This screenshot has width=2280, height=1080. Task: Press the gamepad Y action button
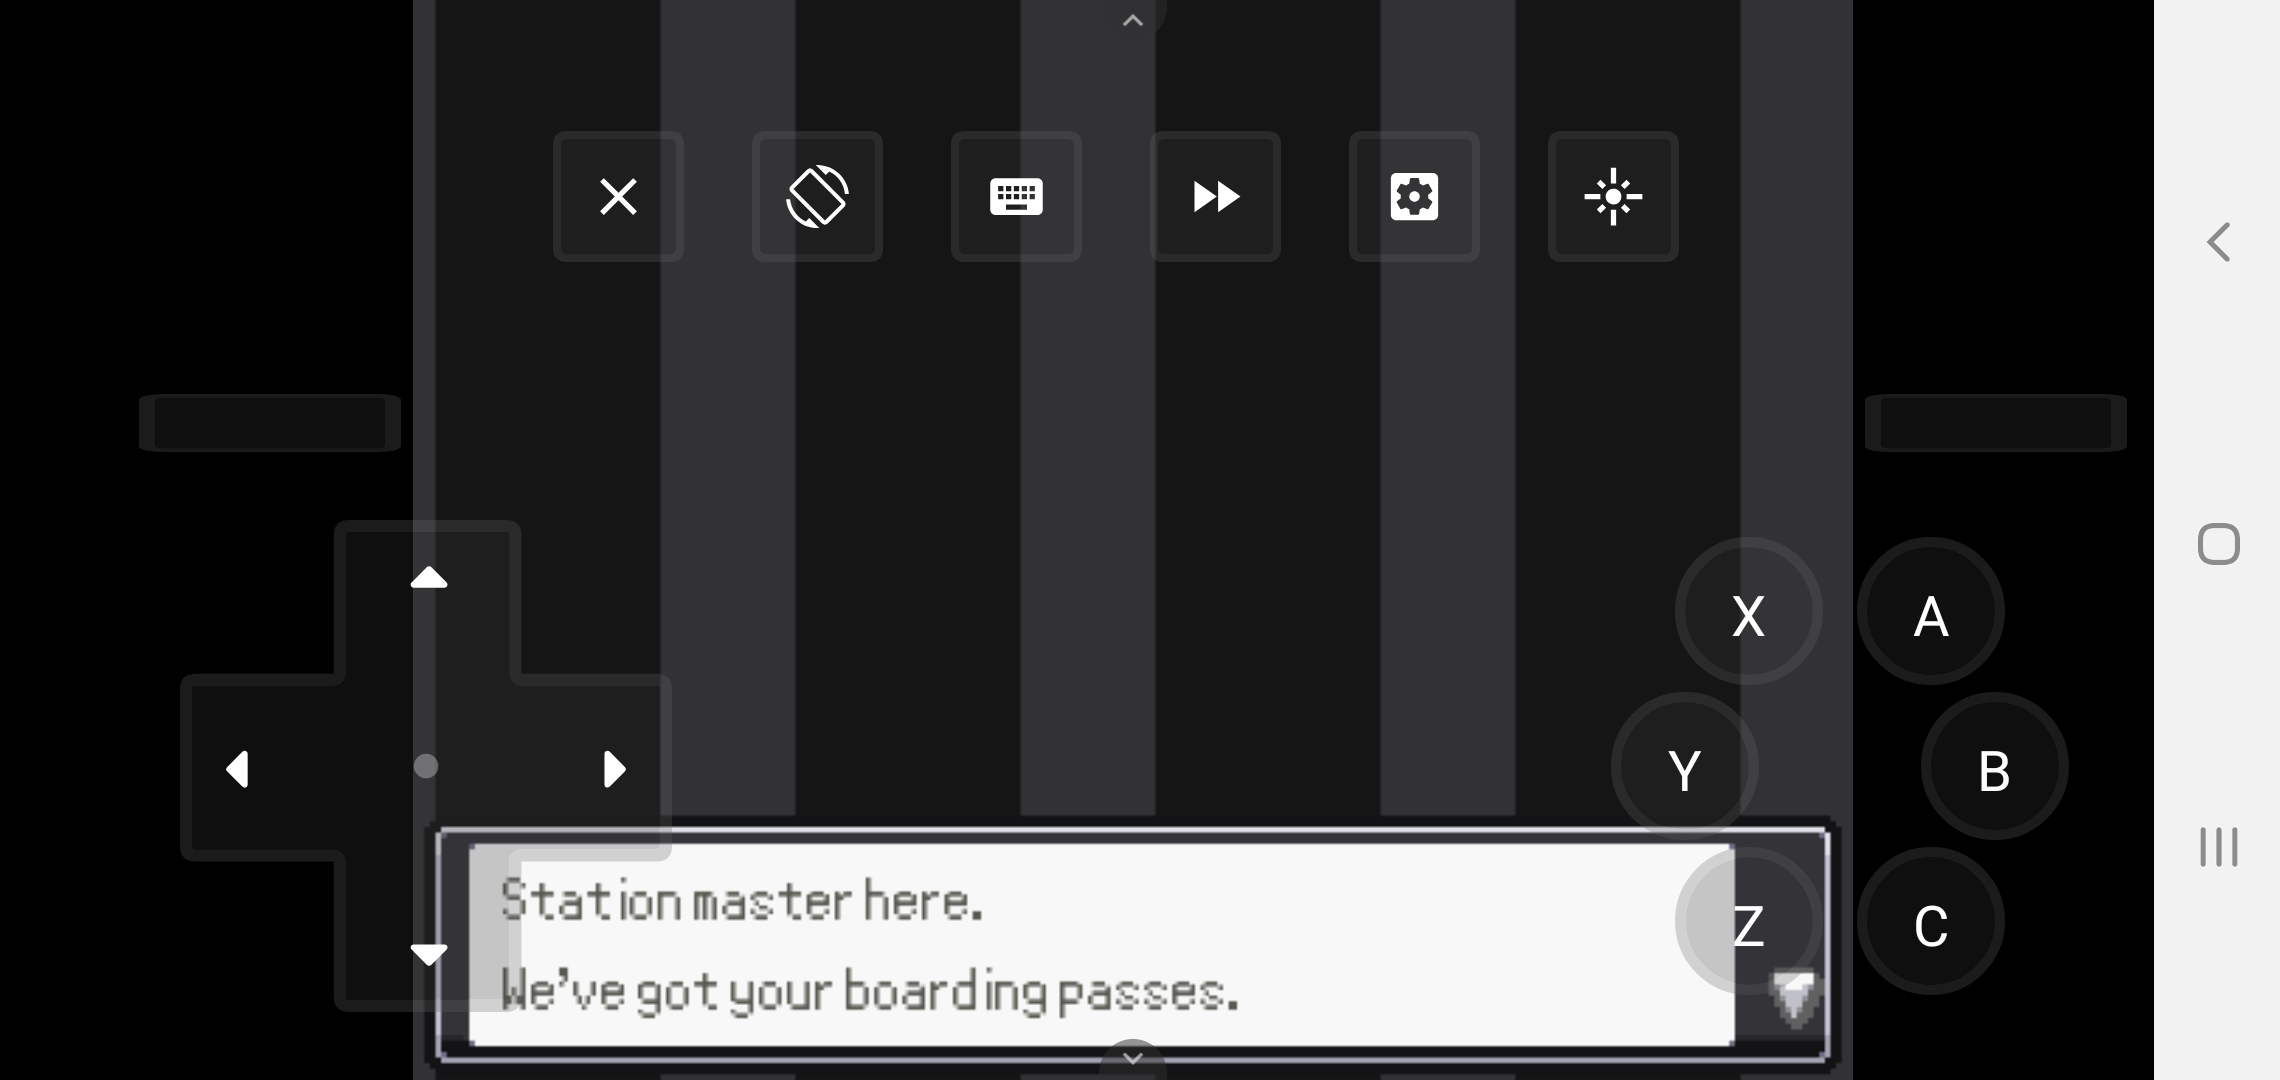(1682, 769)
